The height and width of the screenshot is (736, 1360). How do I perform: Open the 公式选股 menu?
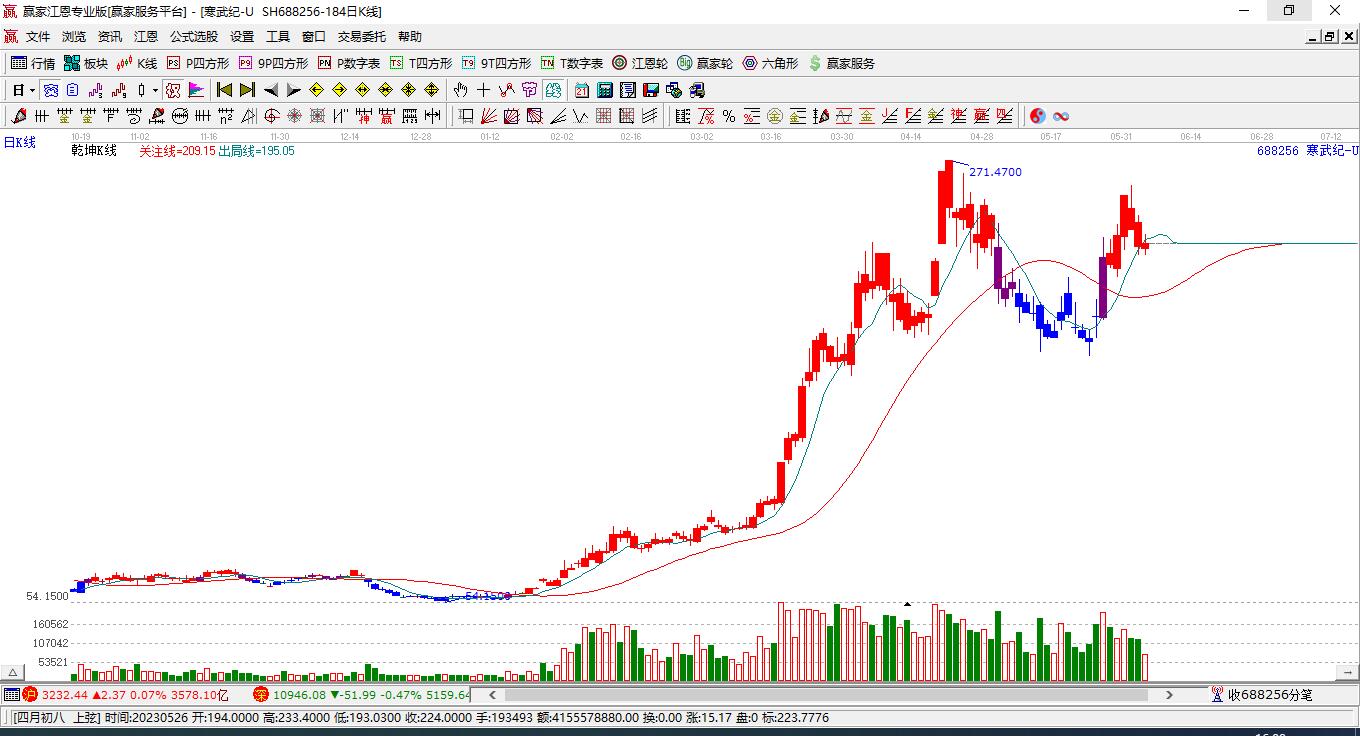(194, 37)
